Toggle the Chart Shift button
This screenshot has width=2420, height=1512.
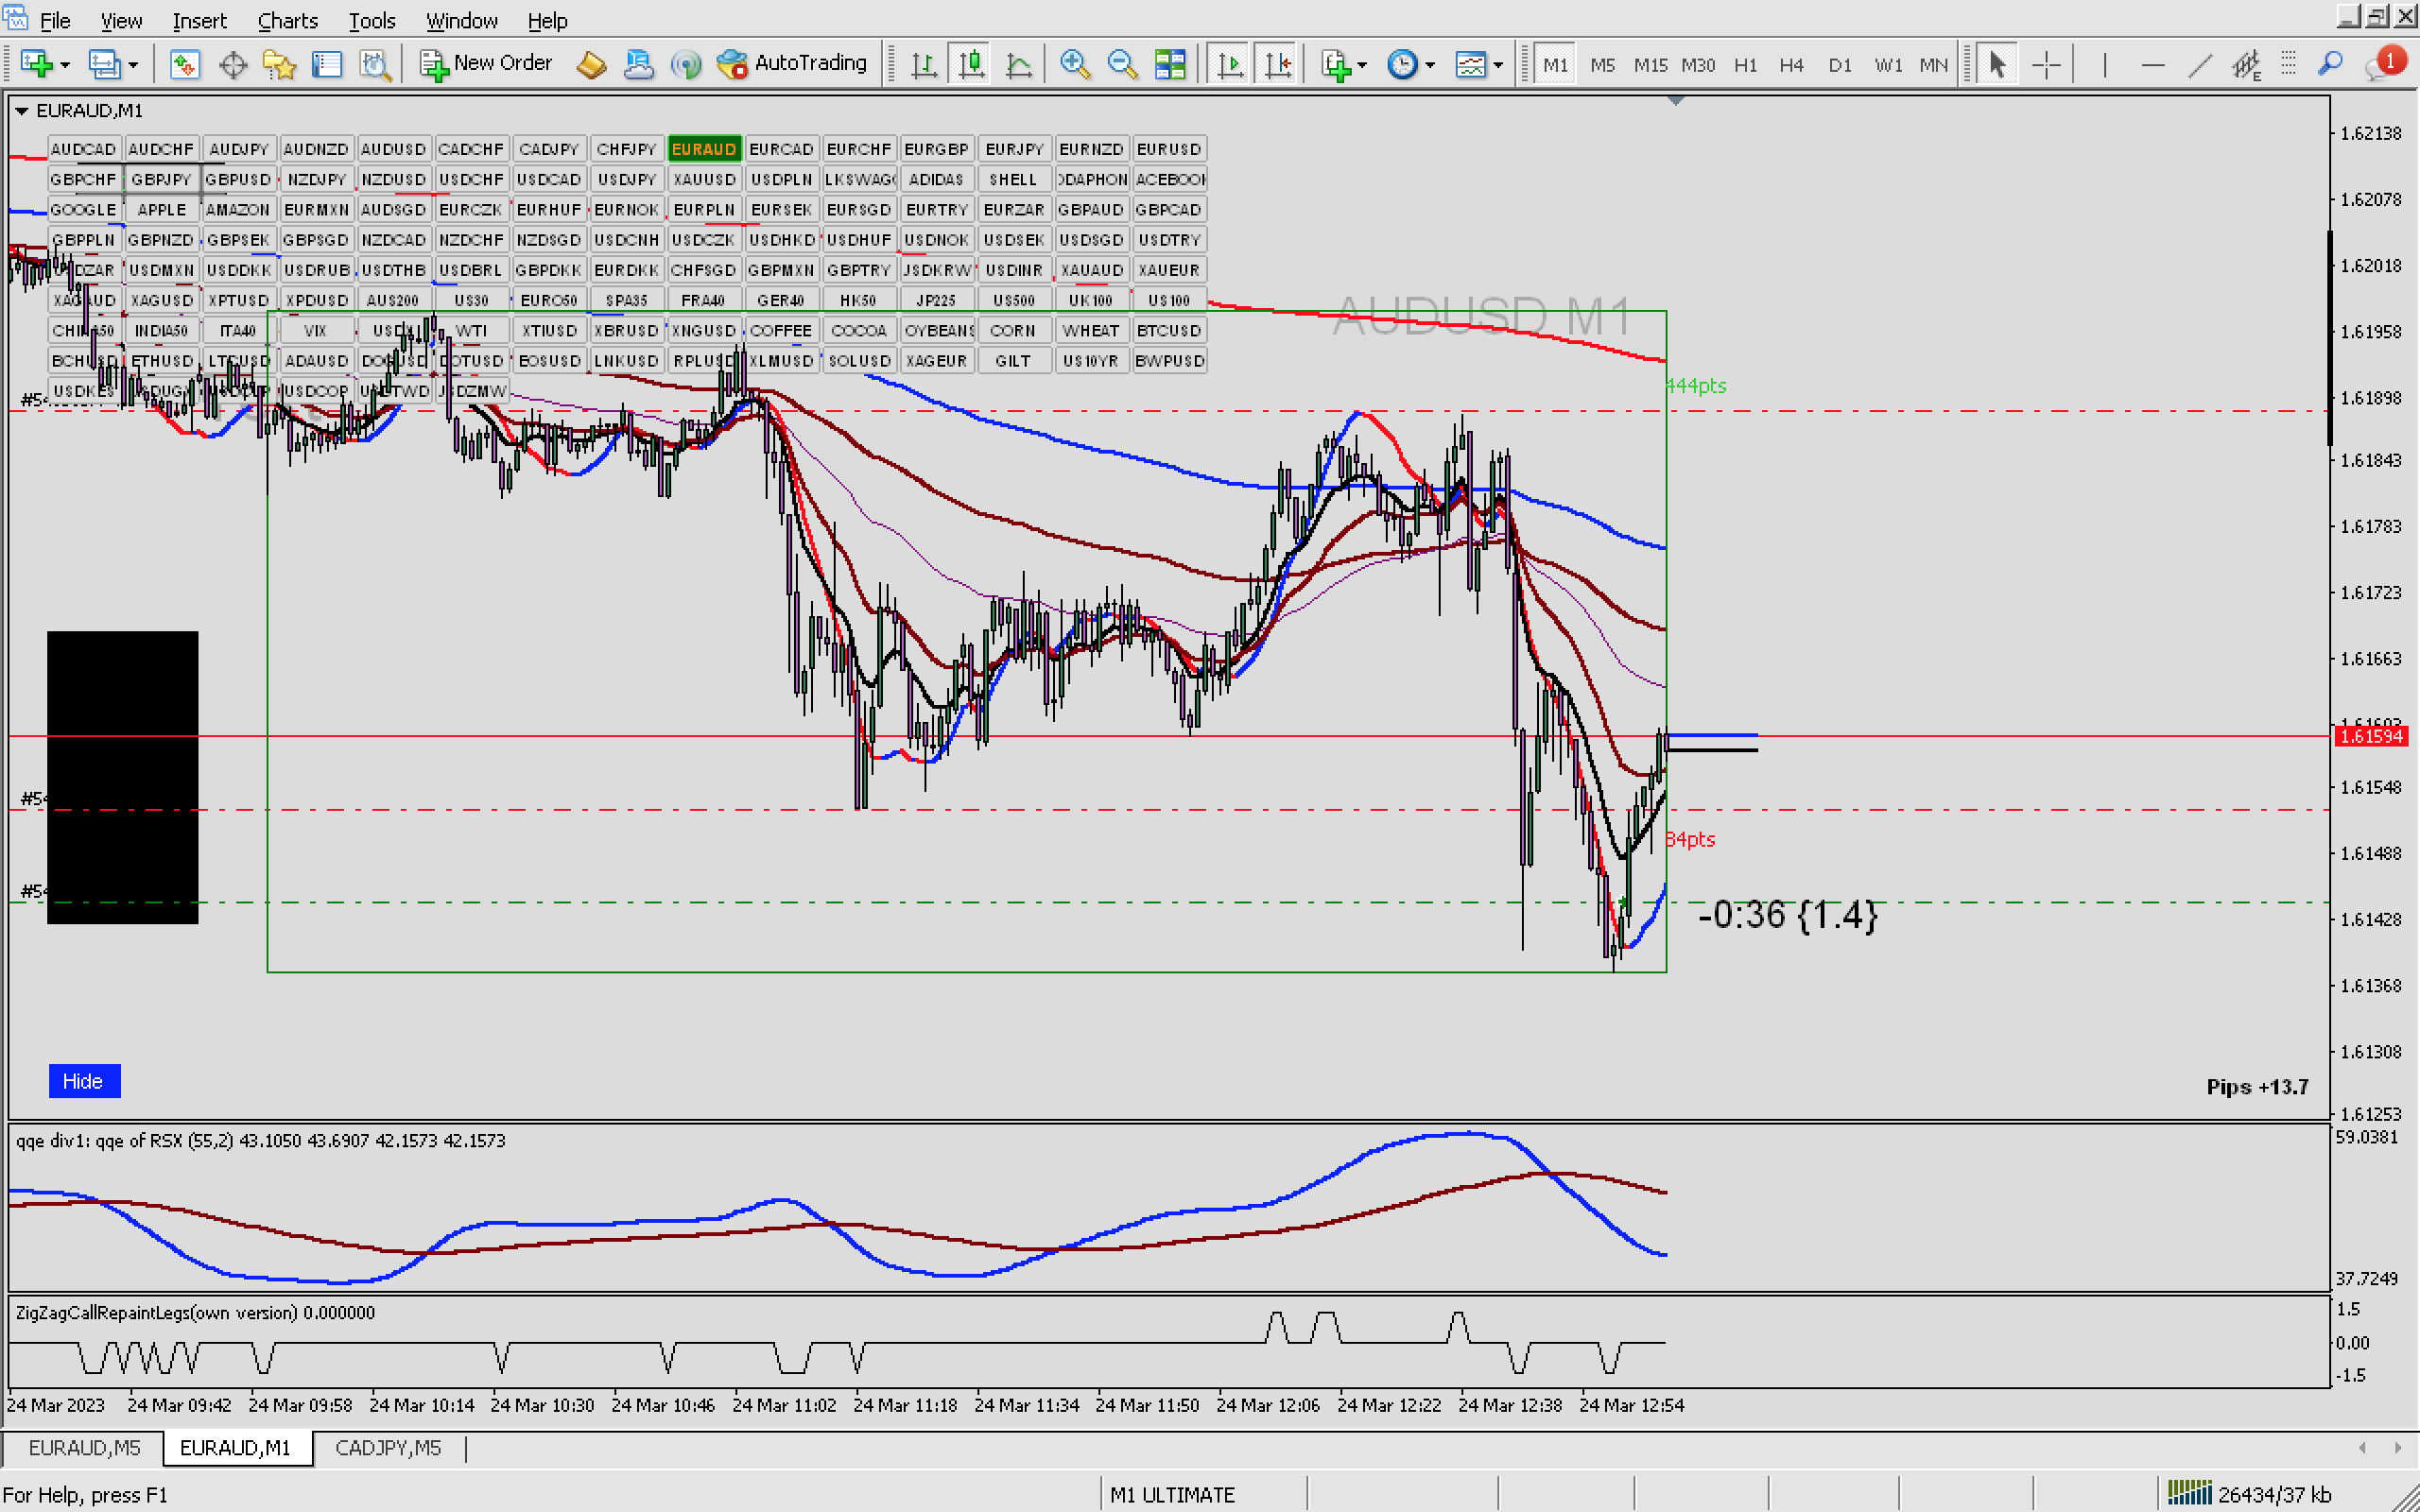(1277, 65)
